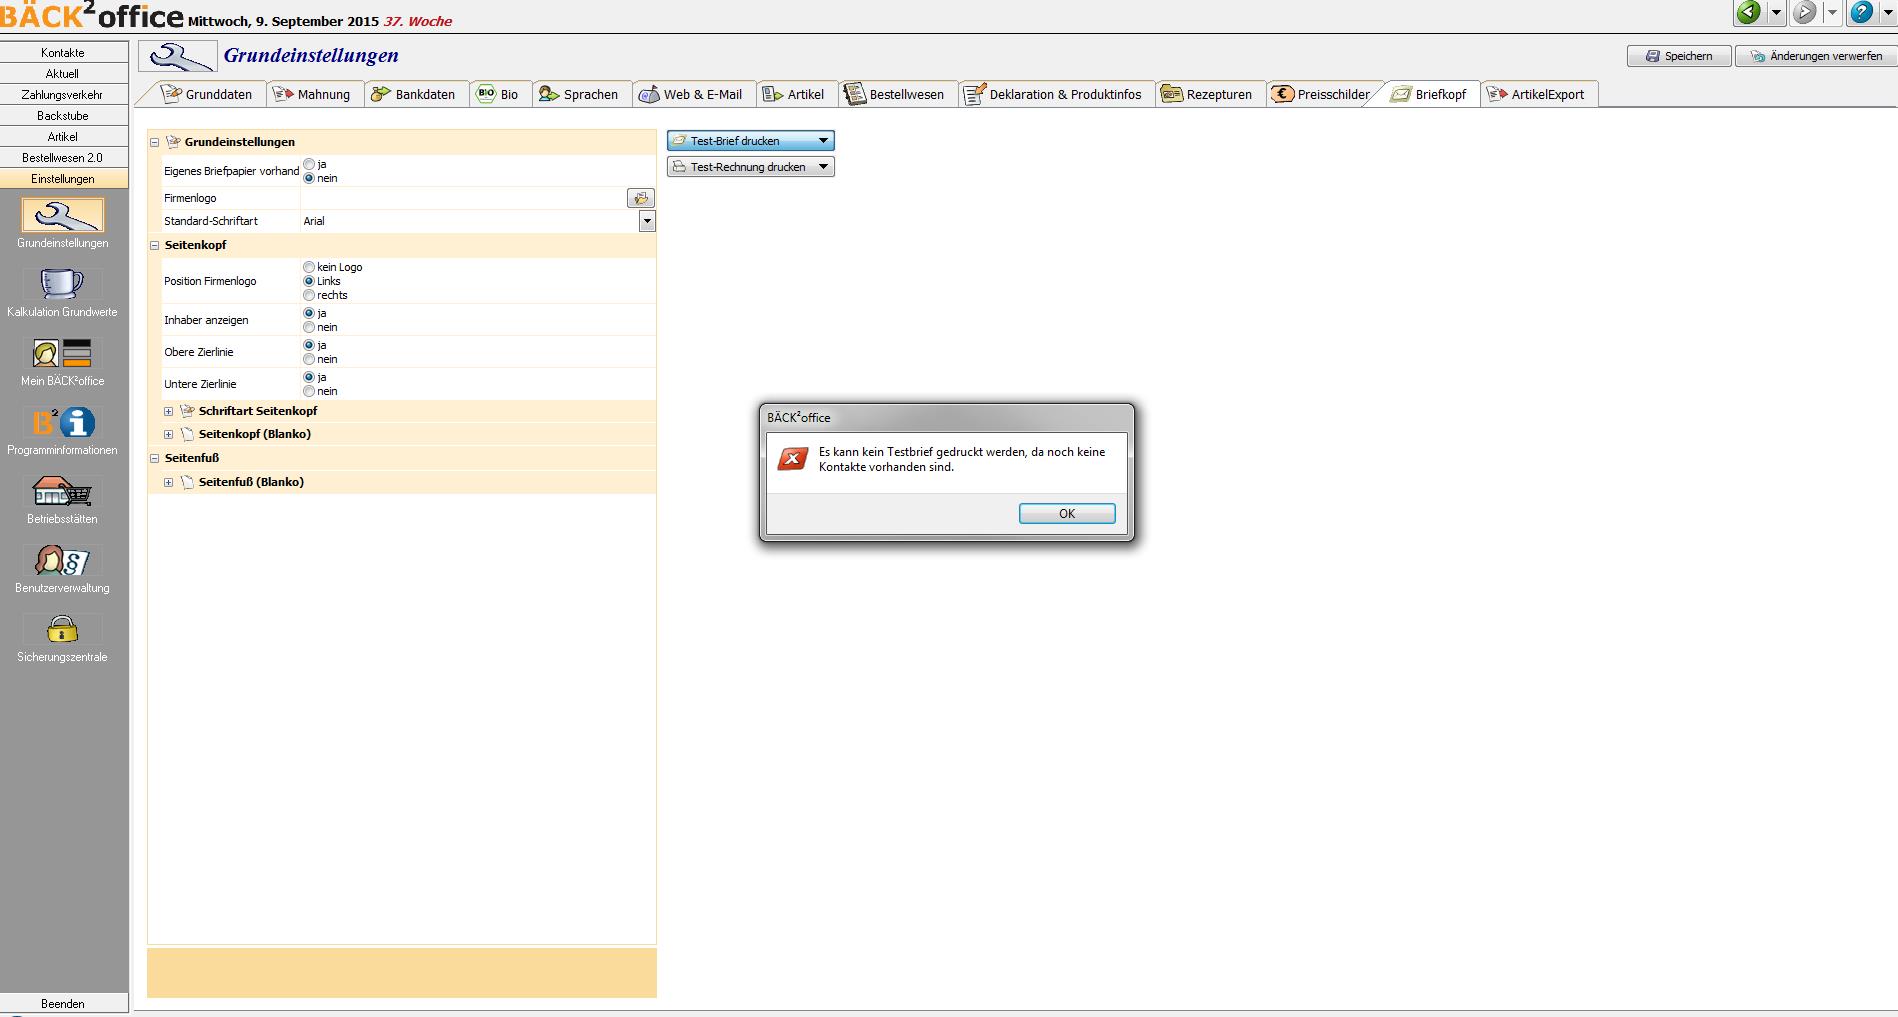Viewport: 1898px width, 1017px height.
Task: Select 'rechts' for Position Firmenlogo
Action: coord(309,295)
